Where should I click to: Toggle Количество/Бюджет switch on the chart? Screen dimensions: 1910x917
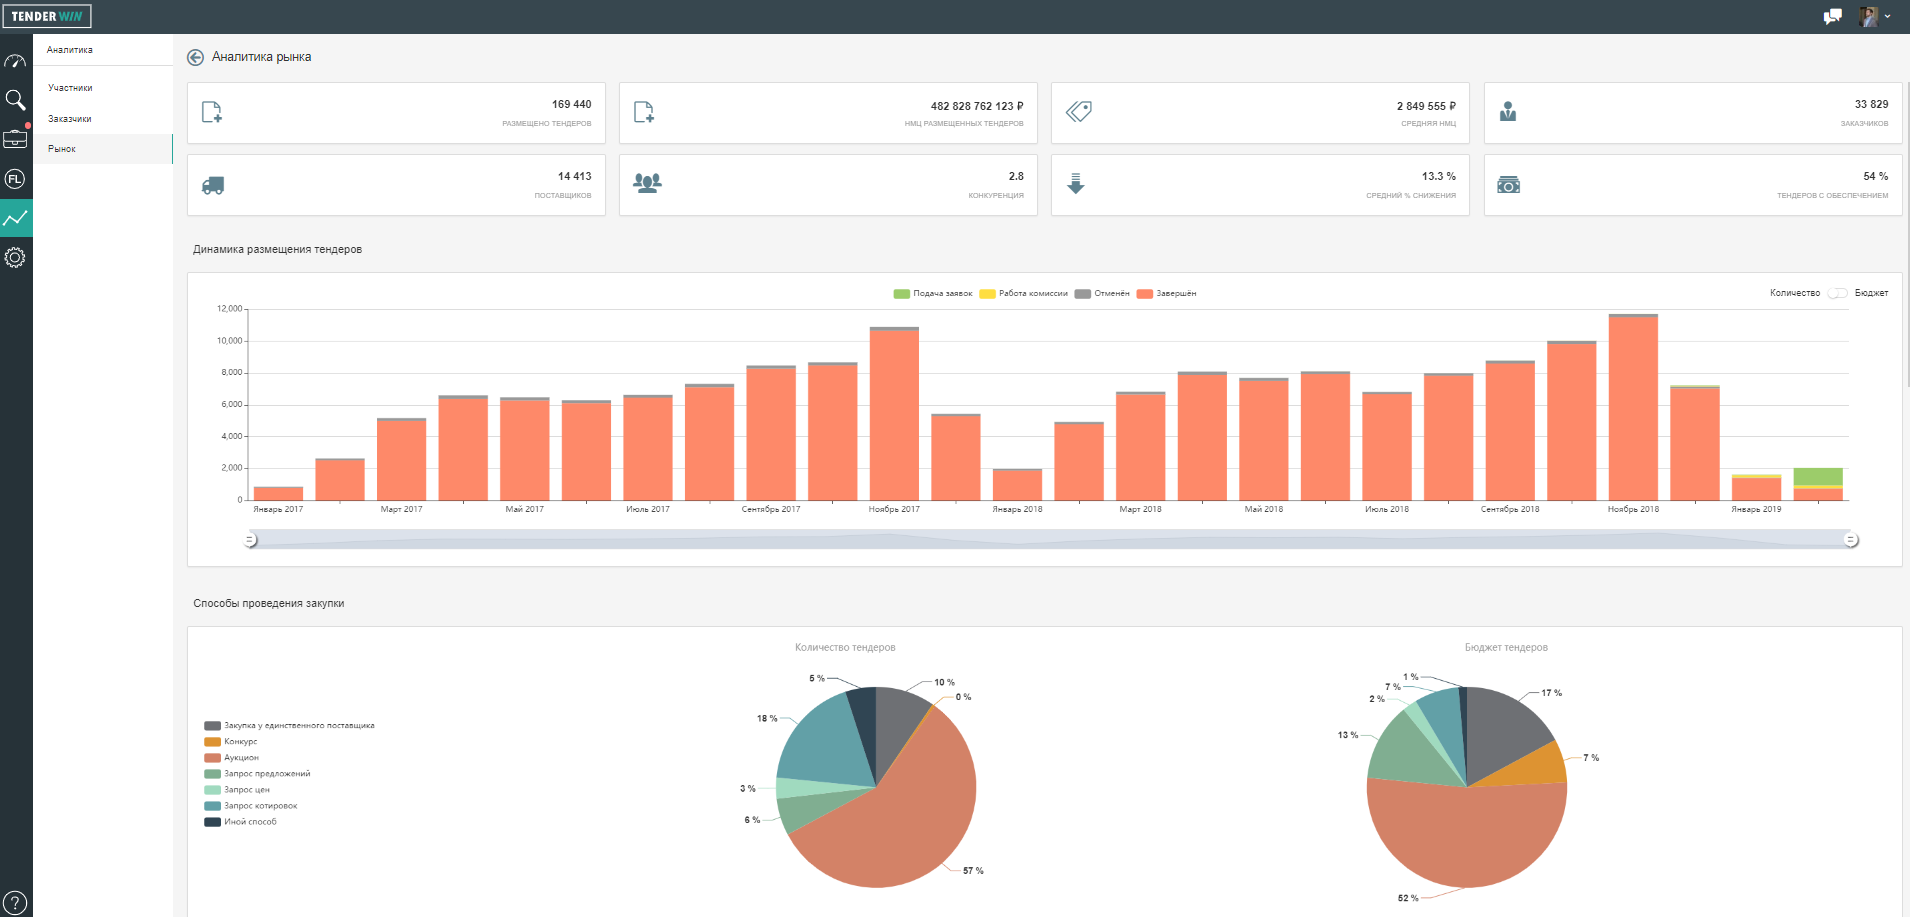point(1837,293)
